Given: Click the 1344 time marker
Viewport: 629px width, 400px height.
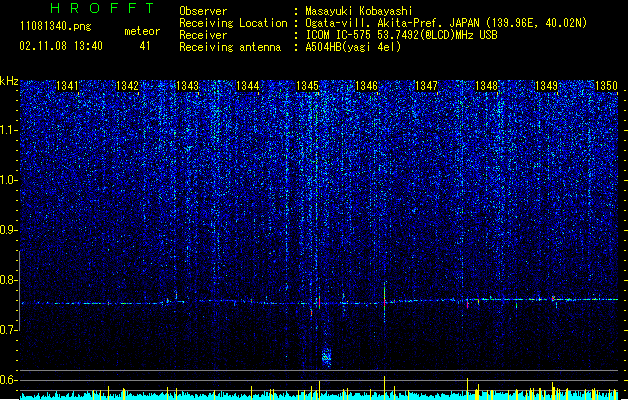Looking at the screenshot, I should pyautogui.click(x=248, y=86).
